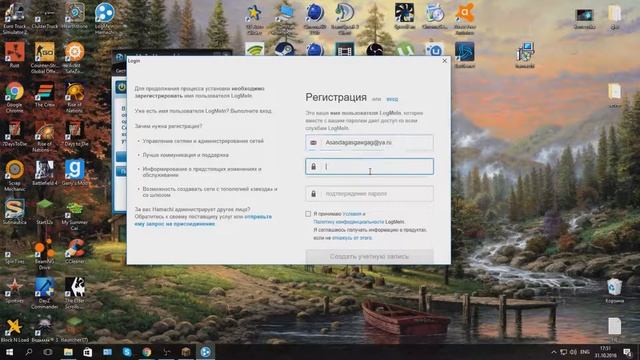
Task: Click 'отправьте ему запрос на присоединение' link
Action: coord(204,220)
